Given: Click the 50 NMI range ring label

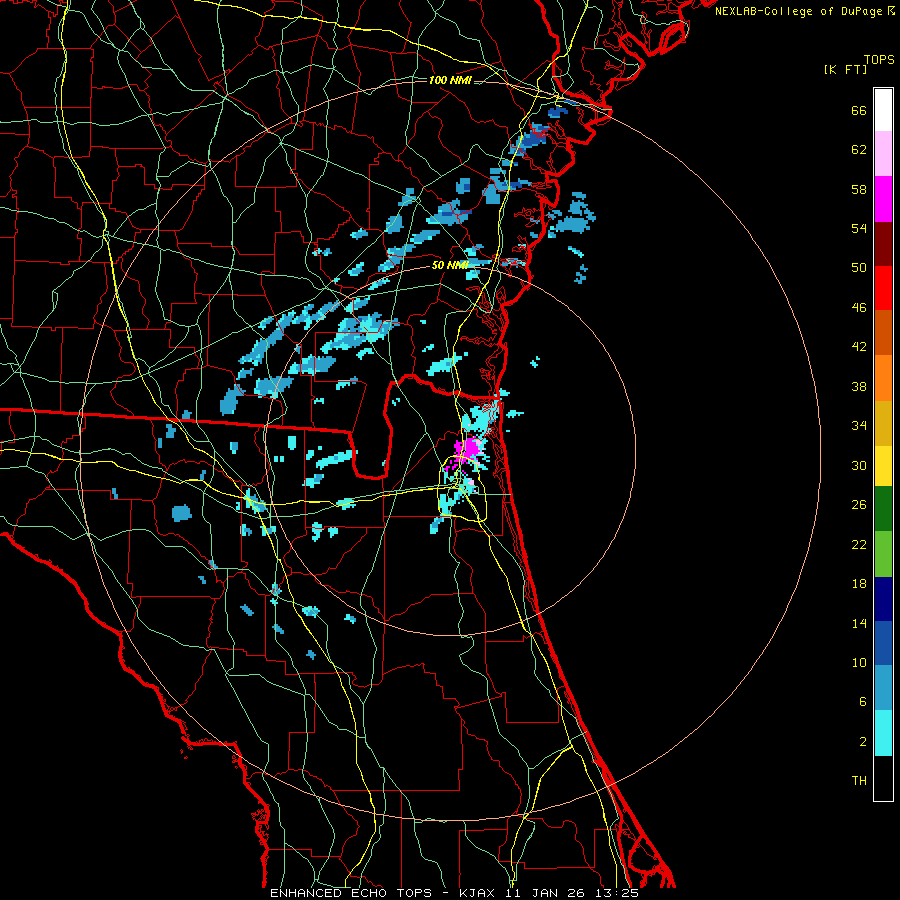Looking at the screenshot, I should [x=450, y=265].
